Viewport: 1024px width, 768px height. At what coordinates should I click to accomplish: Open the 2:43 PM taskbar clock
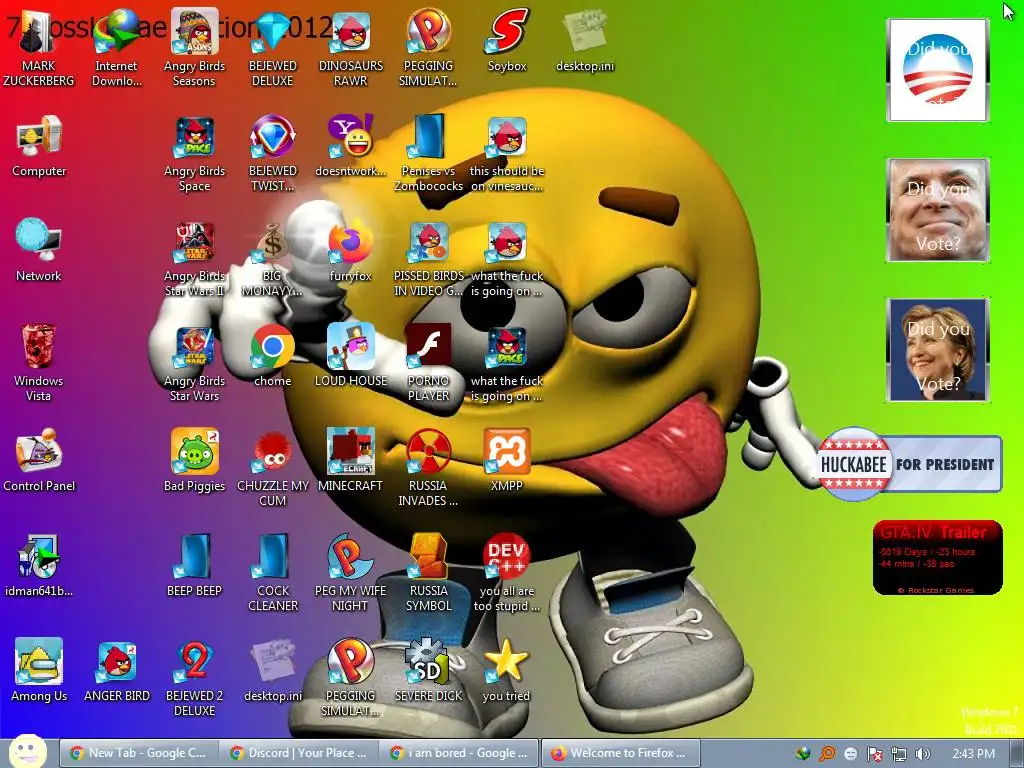[x=973, y=754]
